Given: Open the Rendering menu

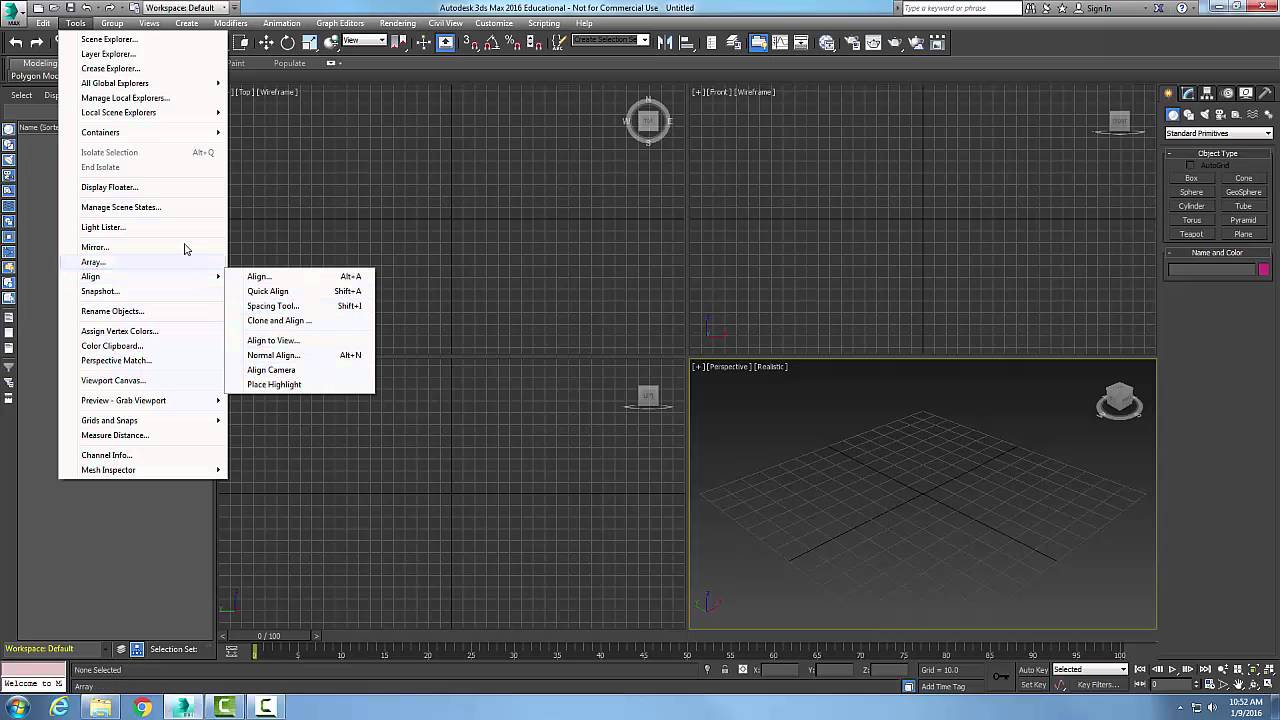Looking at the screenshot, I should coord(398,23).
